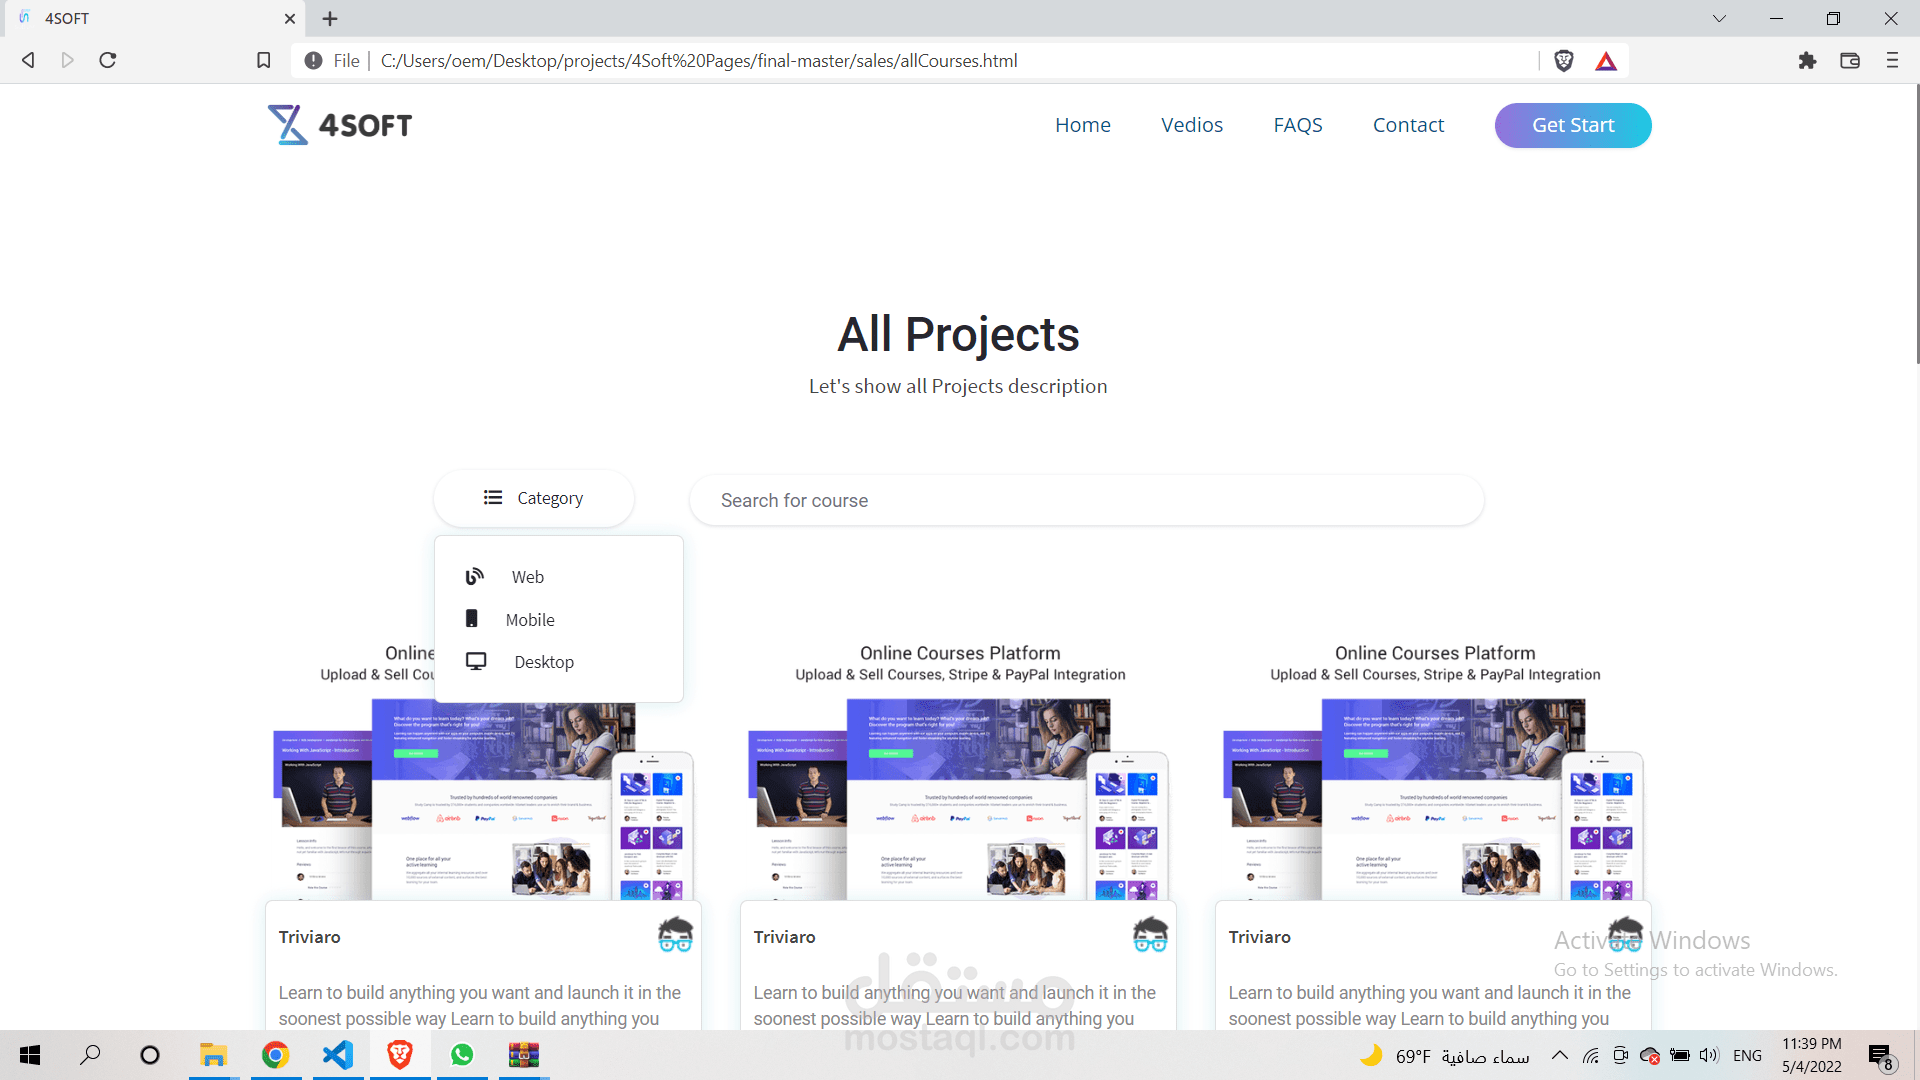
Task: Bookmark this page with bookmark icon
Action: (264, 61)
